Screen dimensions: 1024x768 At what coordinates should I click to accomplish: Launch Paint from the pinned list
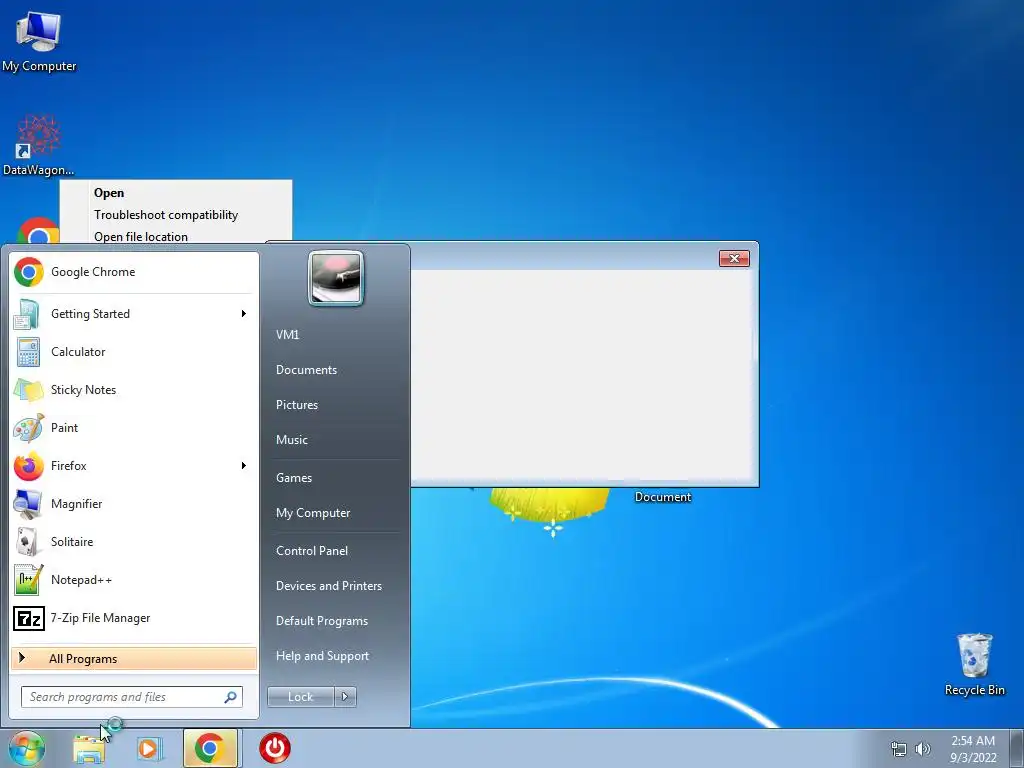(x=134, y=428)
